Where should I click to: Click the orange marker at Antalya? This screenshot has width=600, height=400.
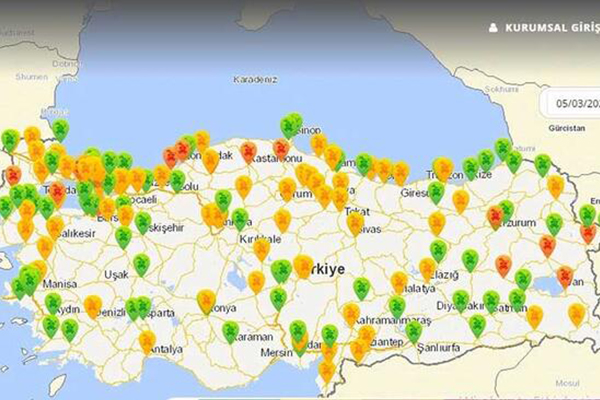(x=147, y=342)
